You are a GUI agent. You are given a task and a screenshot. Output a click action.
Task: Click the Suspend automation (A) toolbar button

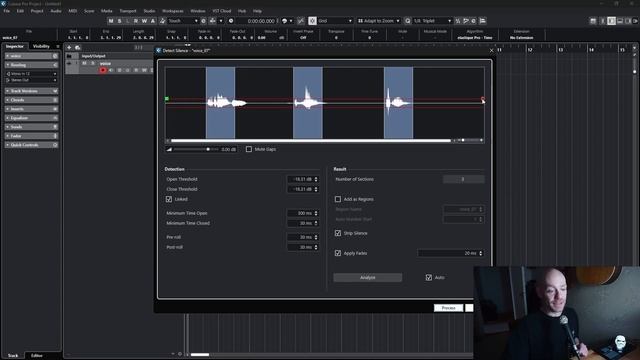point(153,21)
